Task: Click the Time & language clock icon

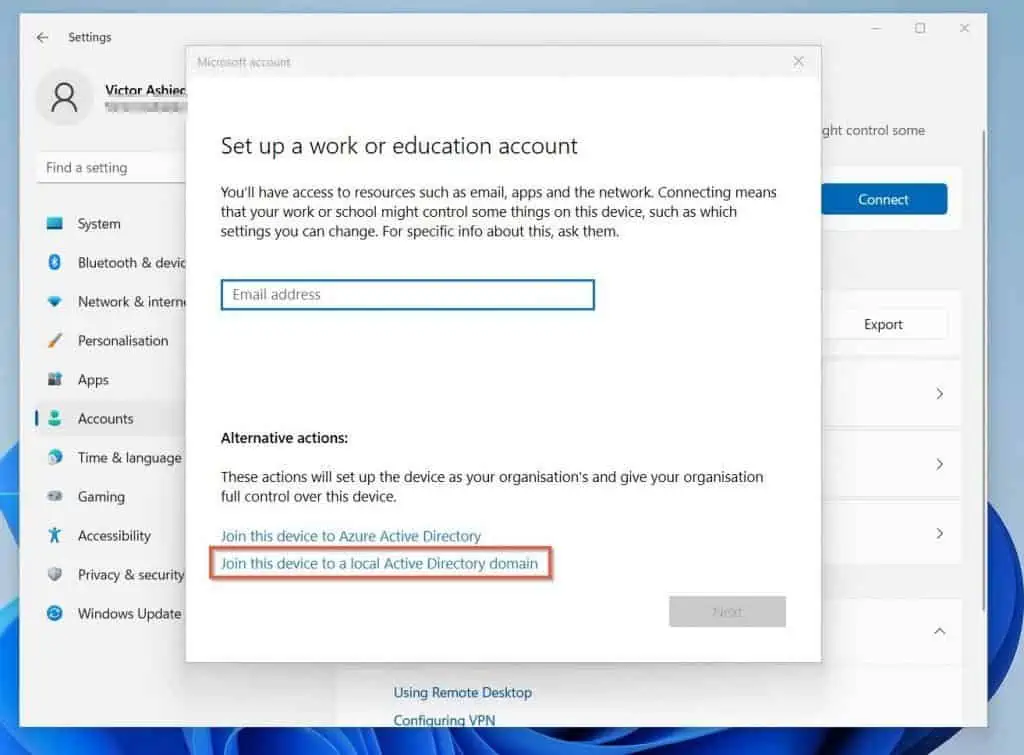Action: pyautogui.click(x=56, y=457)
